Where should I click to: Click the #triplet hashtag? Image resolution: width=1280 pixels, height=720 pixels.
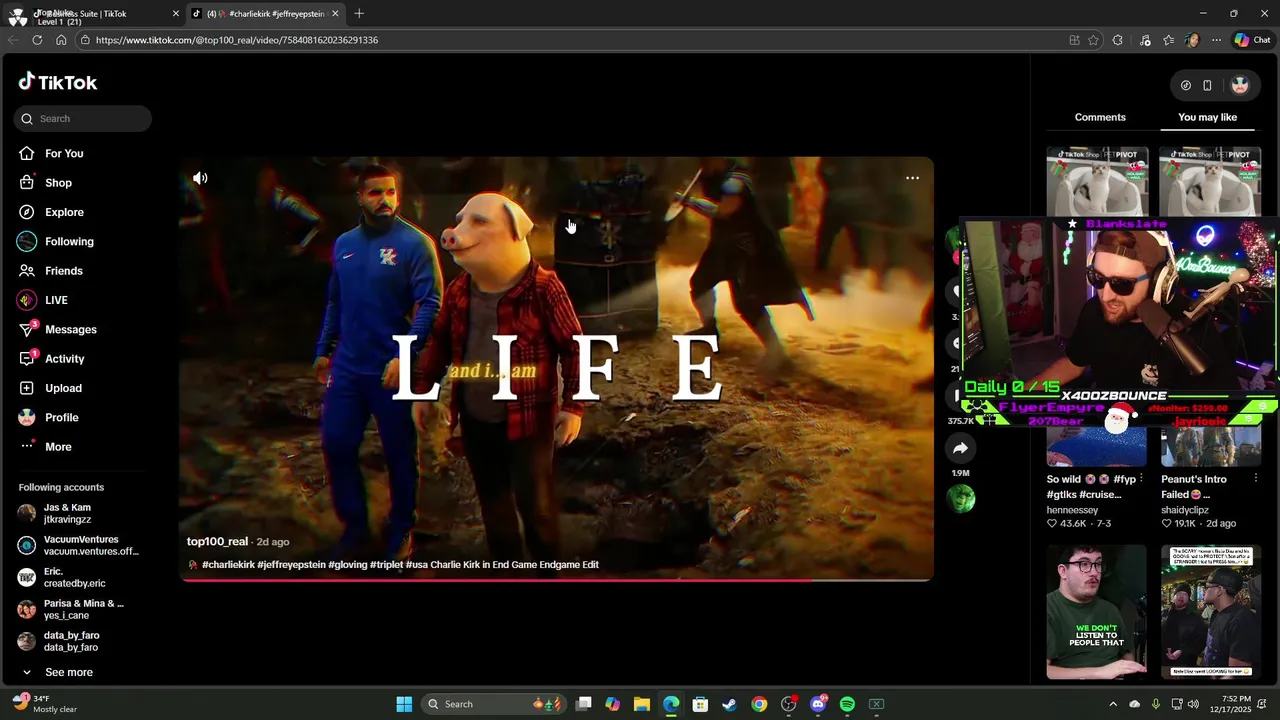[x=386, y=565]
